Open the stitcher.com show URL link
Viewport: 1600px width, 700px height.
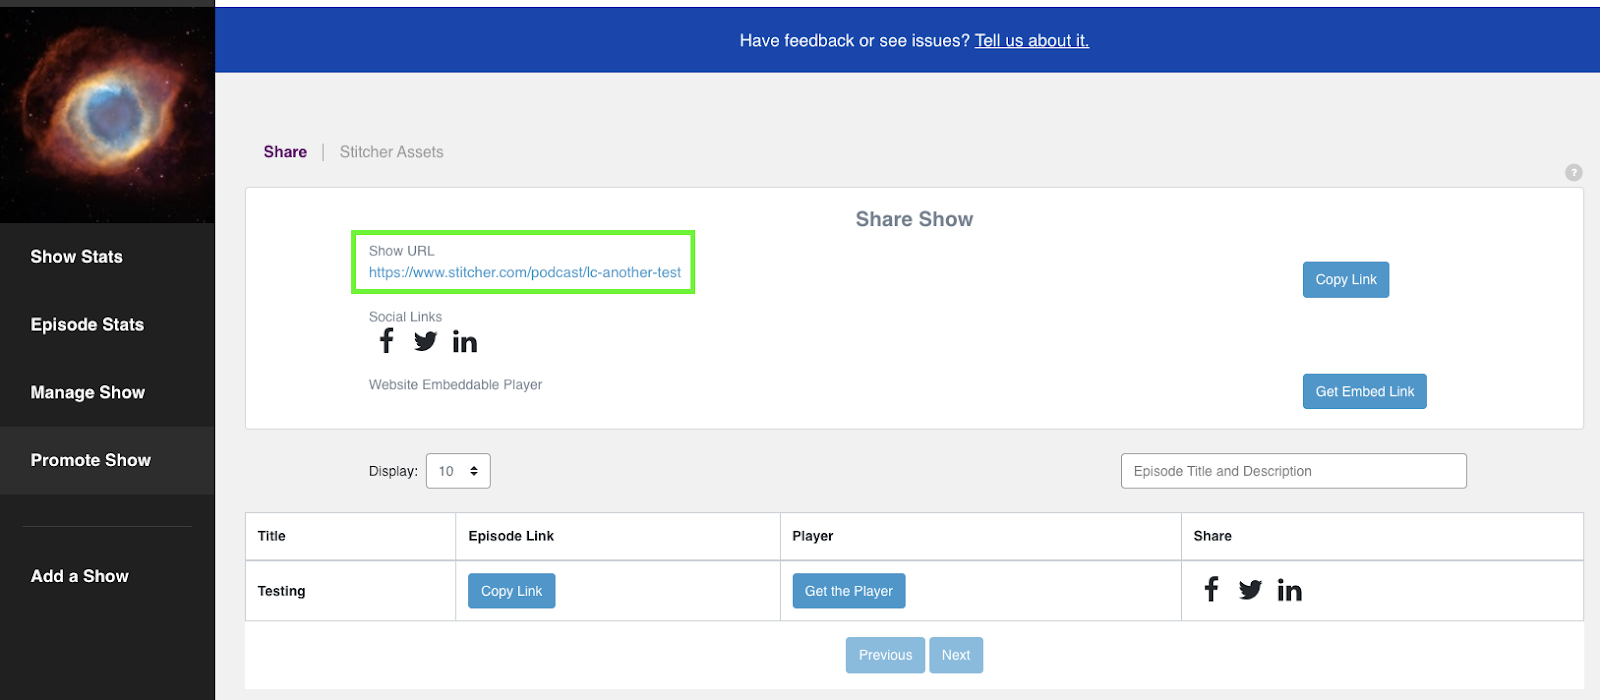tap(525, 272)
